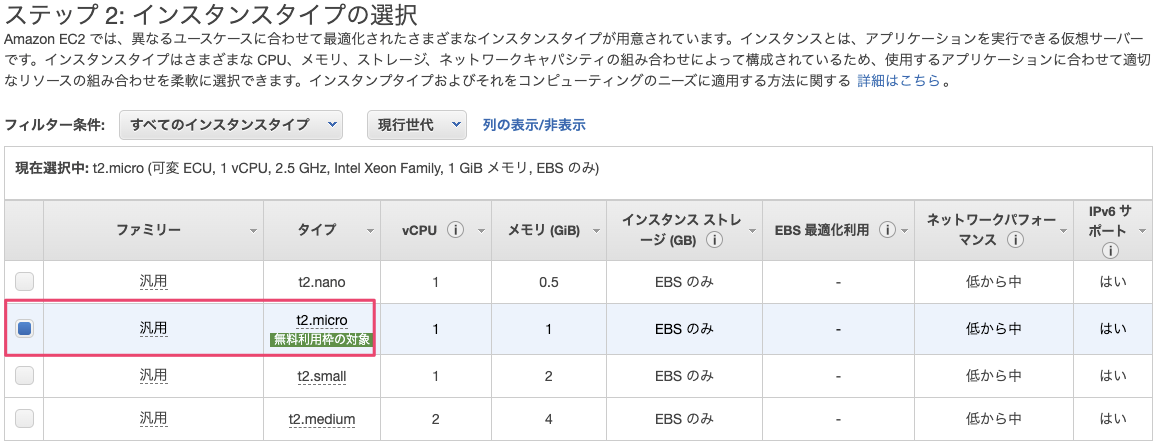Click the 無料利用枠の対象 green badge

click(322, 339)
